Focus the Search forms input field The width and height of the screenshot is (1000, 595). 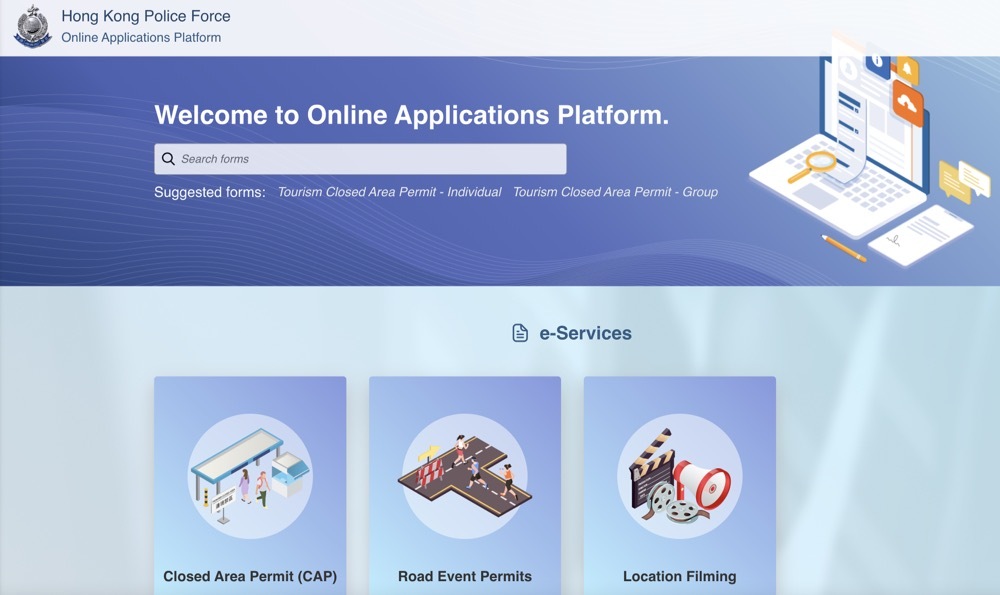(x=360, y=159)
